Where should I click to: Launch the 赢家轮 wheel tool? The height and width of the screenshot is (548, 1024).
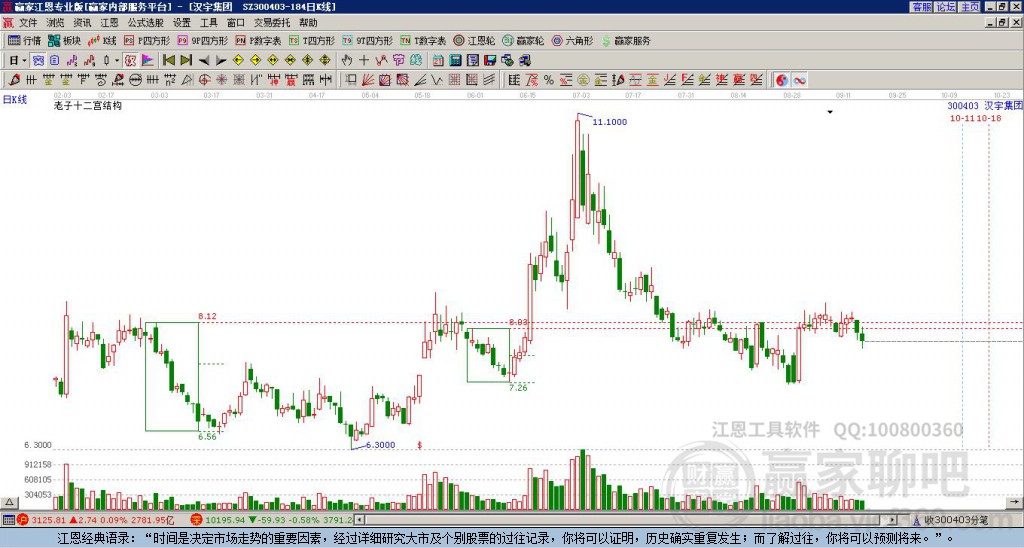pyautogui.click(x=523, y=40)
